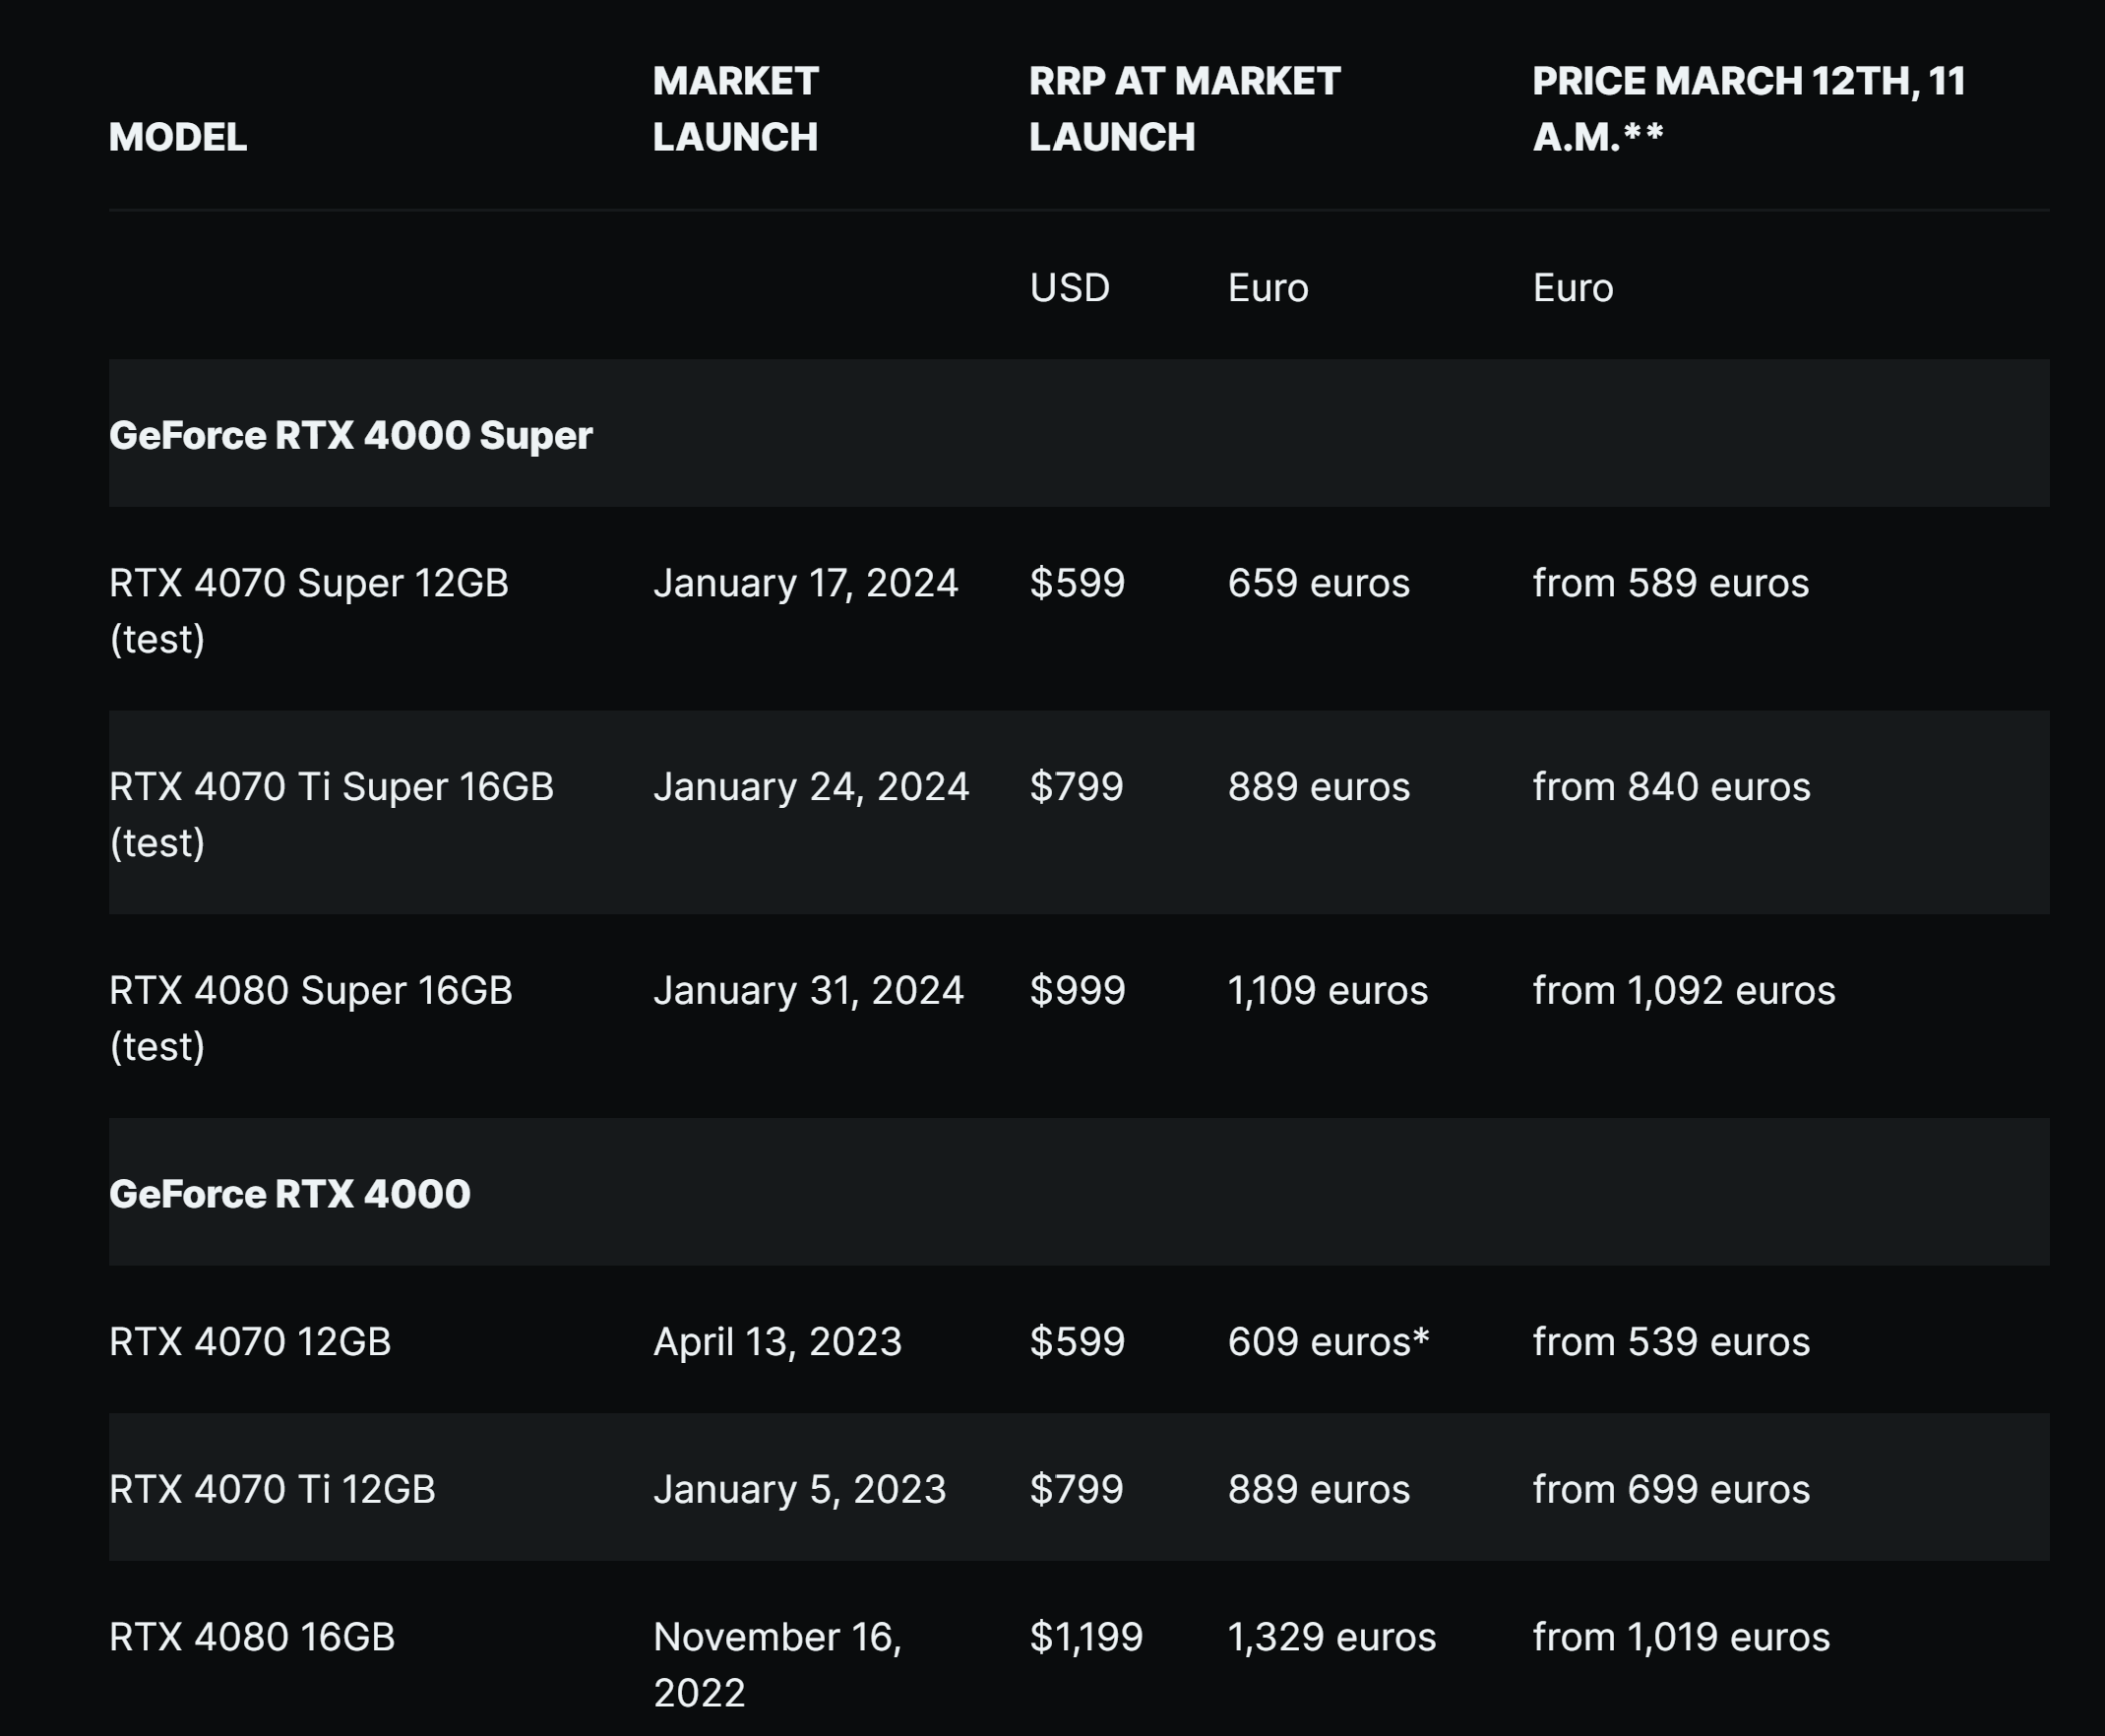Click the RTX 4070 12GB model name

click(250, 1341)
